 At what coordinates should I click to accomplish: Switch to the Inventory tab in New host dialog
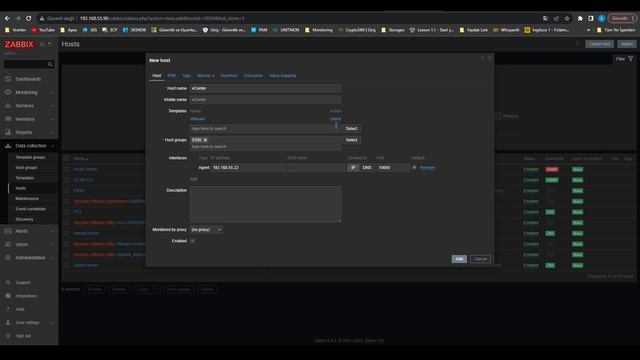[229, 76]
